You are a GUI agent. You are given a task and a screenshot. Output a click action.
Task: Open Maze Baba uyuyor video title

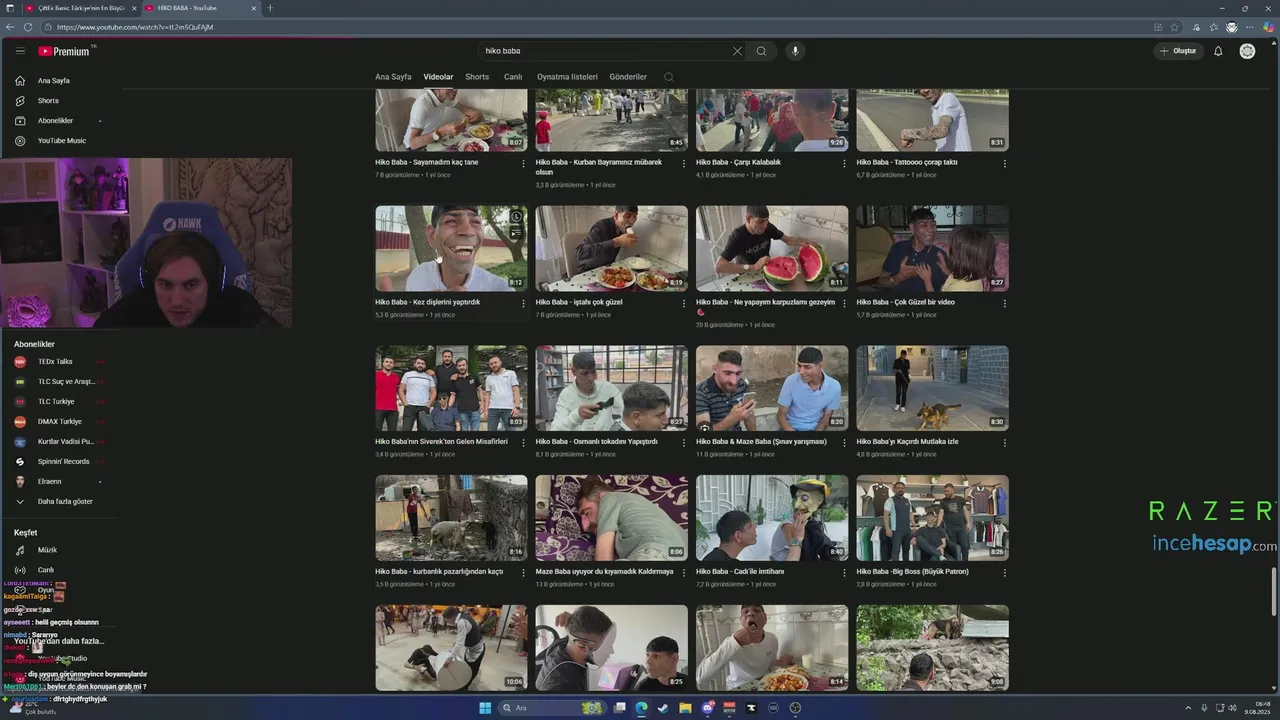coord(604,572)
